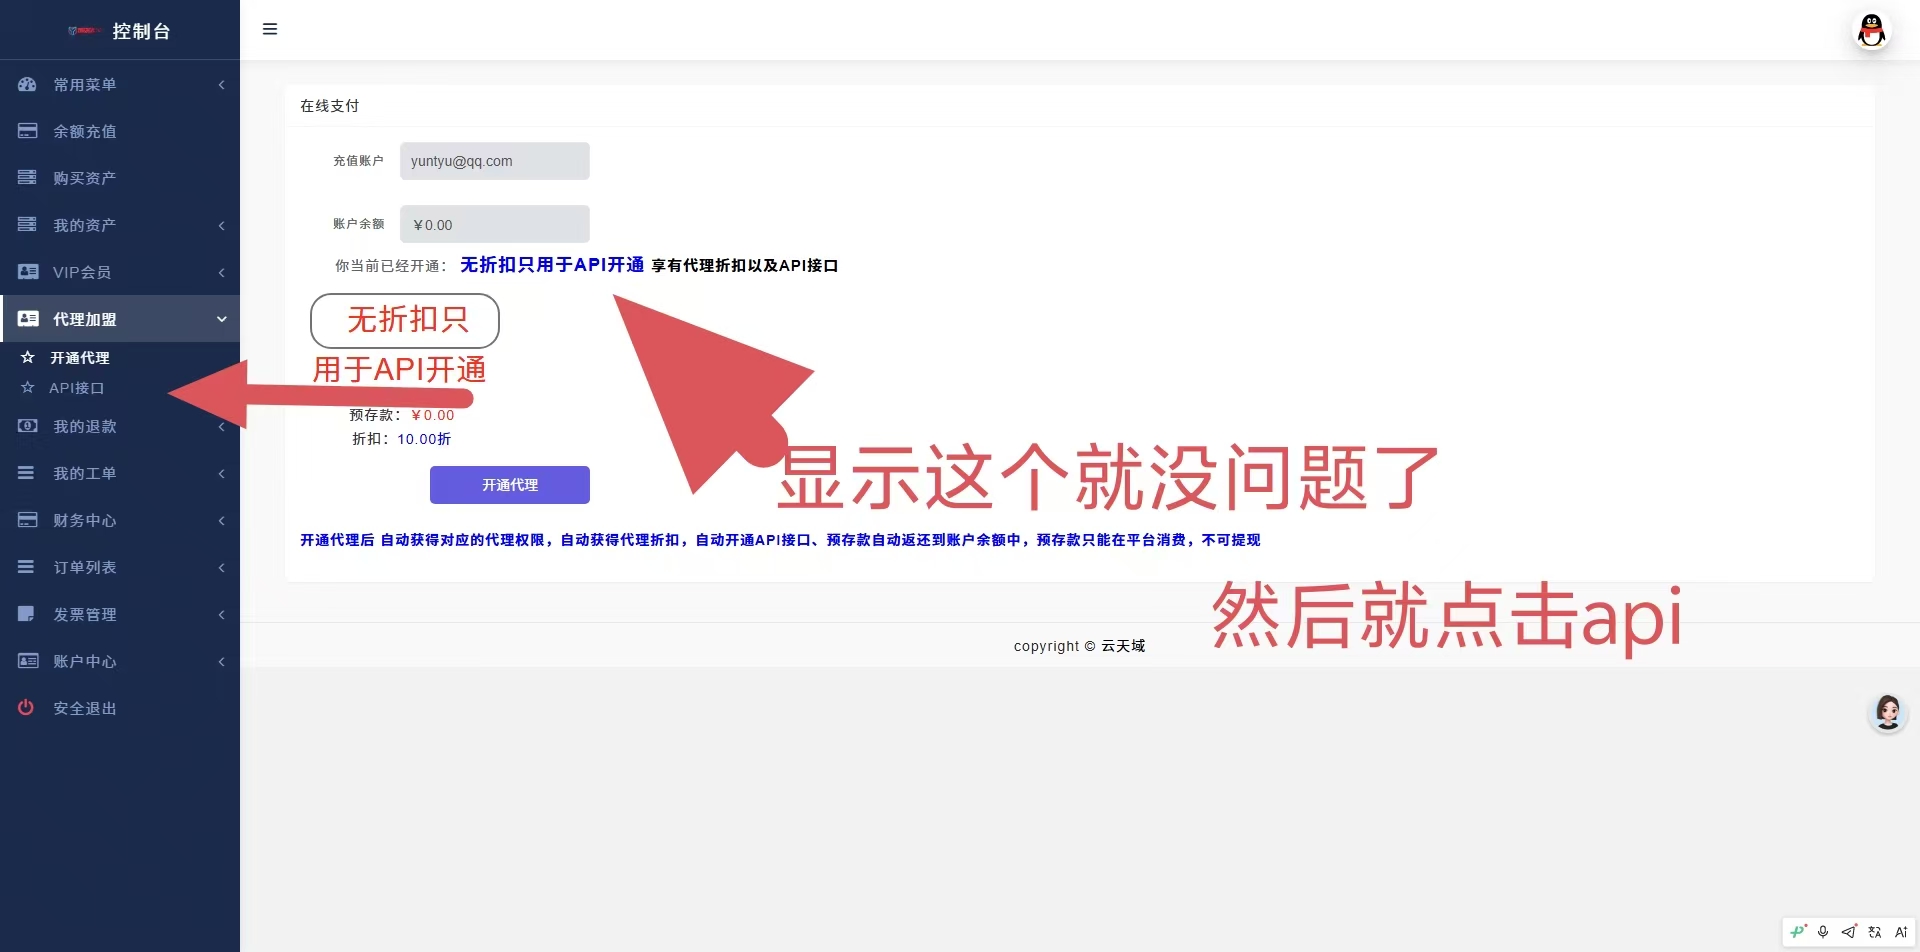Image resolution: width=1920 pixels, height=952 pixels.
Task: Click the 充值账户 email field
Action: (495, 161)
